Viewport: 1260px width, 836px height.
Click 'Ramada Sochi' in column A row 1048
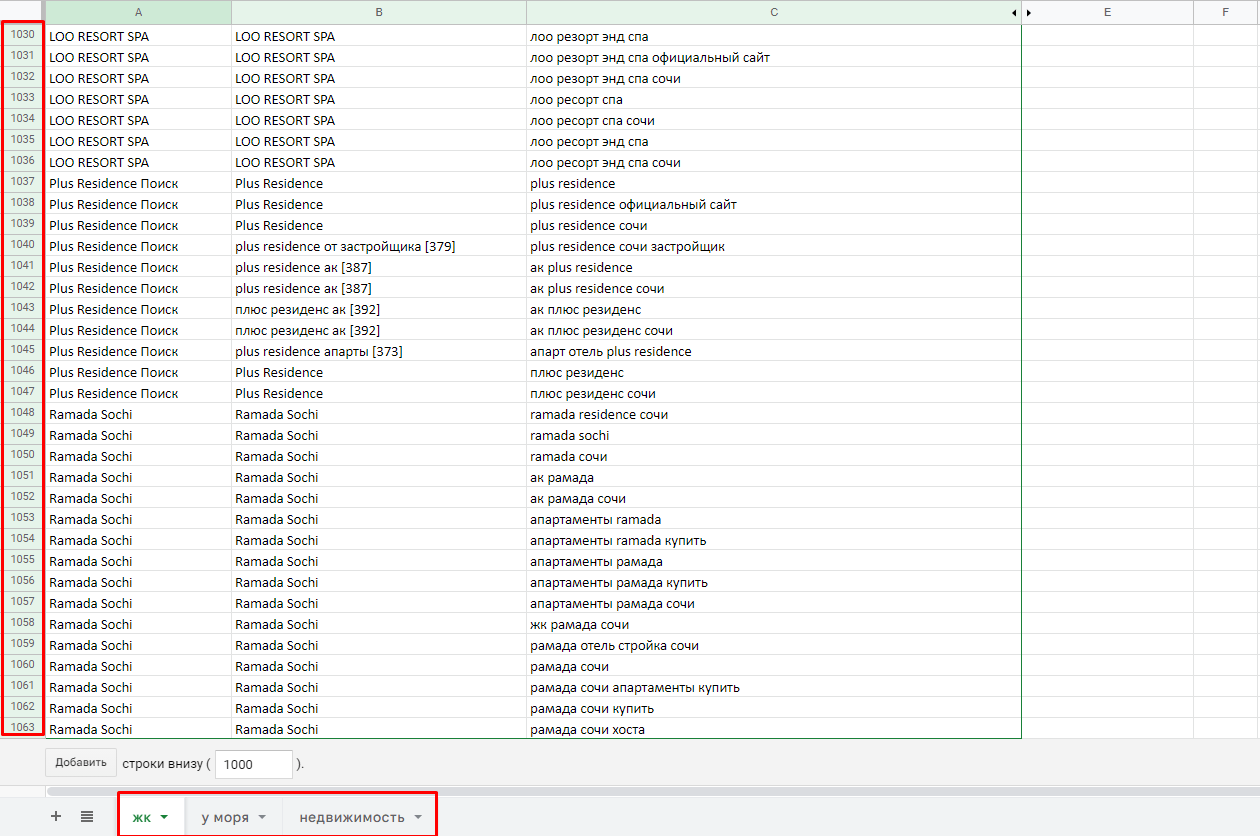tap(138, 414)
